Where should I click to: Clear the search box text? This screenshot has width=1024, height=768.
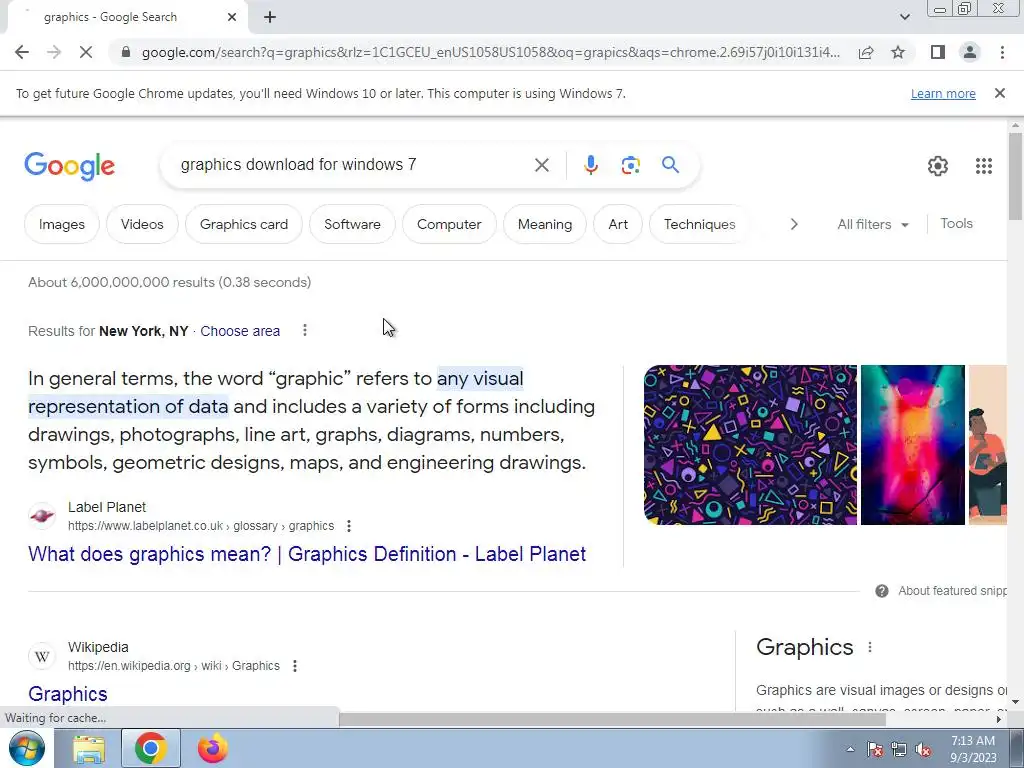coord(541,165)
